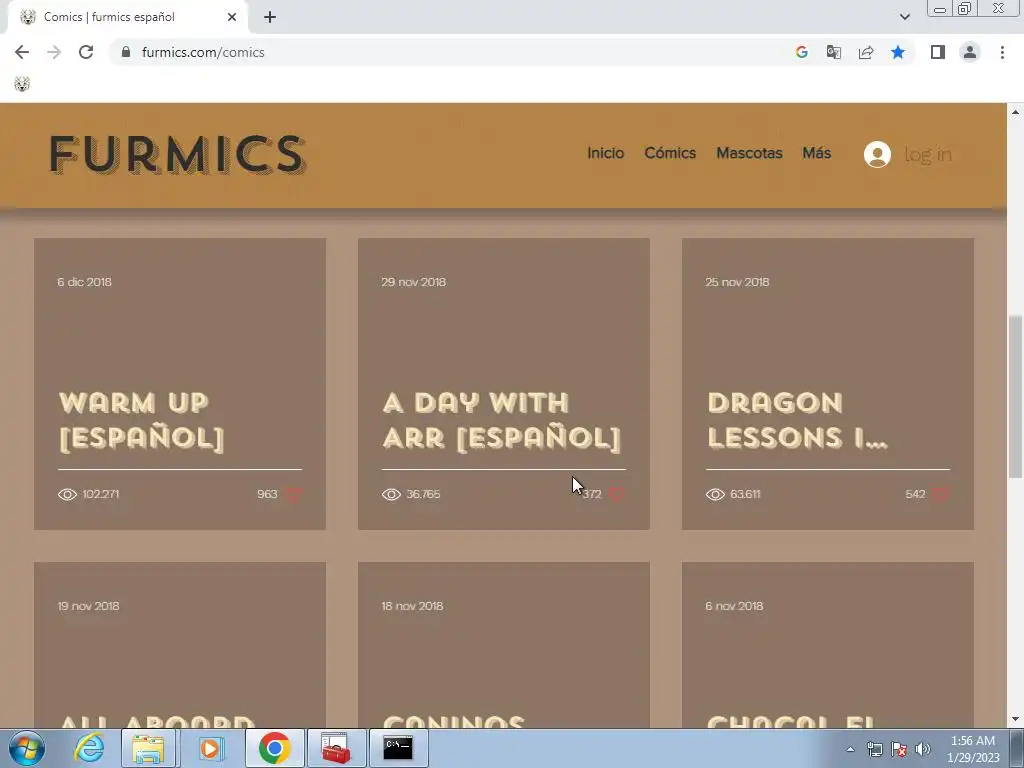
Task: Click the user avatar beside log in
Action: [x=877, y=155]
